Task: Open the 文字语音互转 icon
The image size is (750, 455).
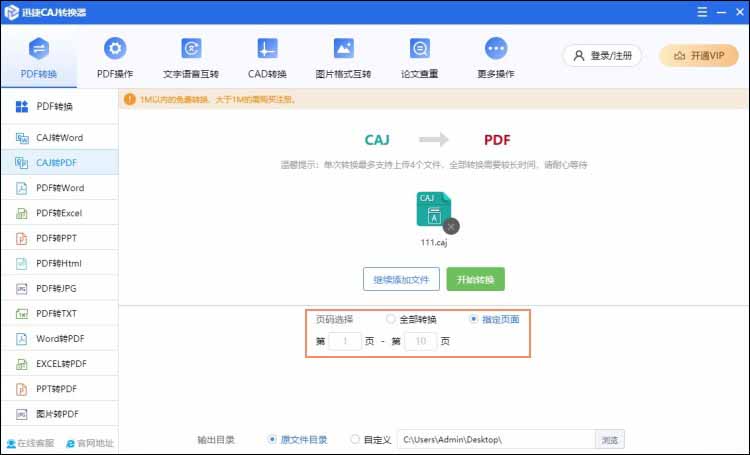Action: click(191, 48)
